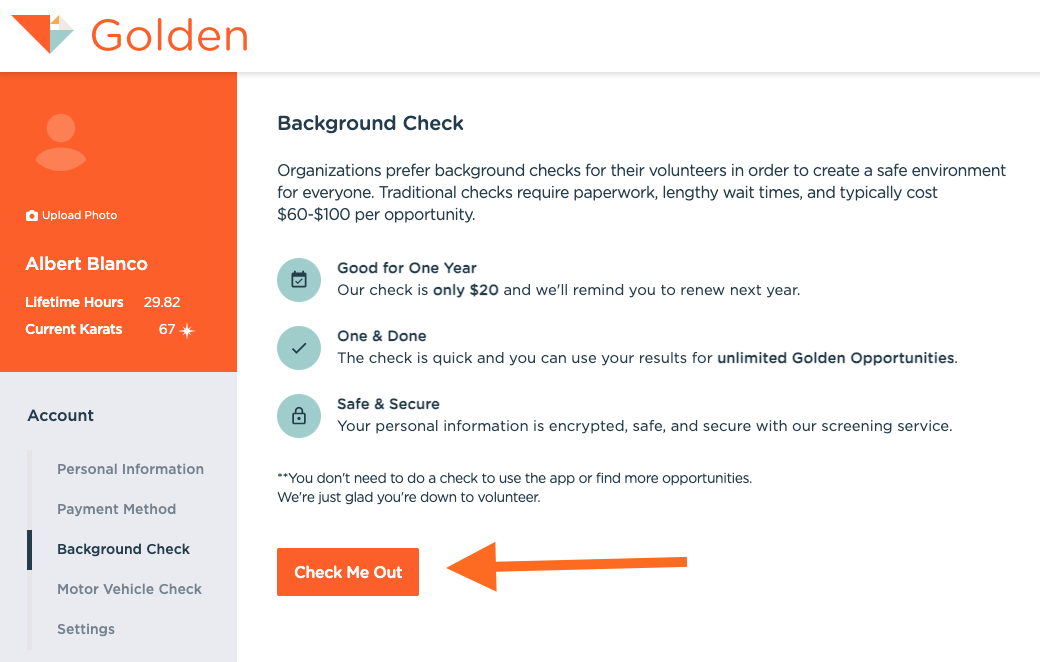Click the Albert Blanco profile name
The height and width of the screenshot is (662, 1040).
click(x=86, y=264)
